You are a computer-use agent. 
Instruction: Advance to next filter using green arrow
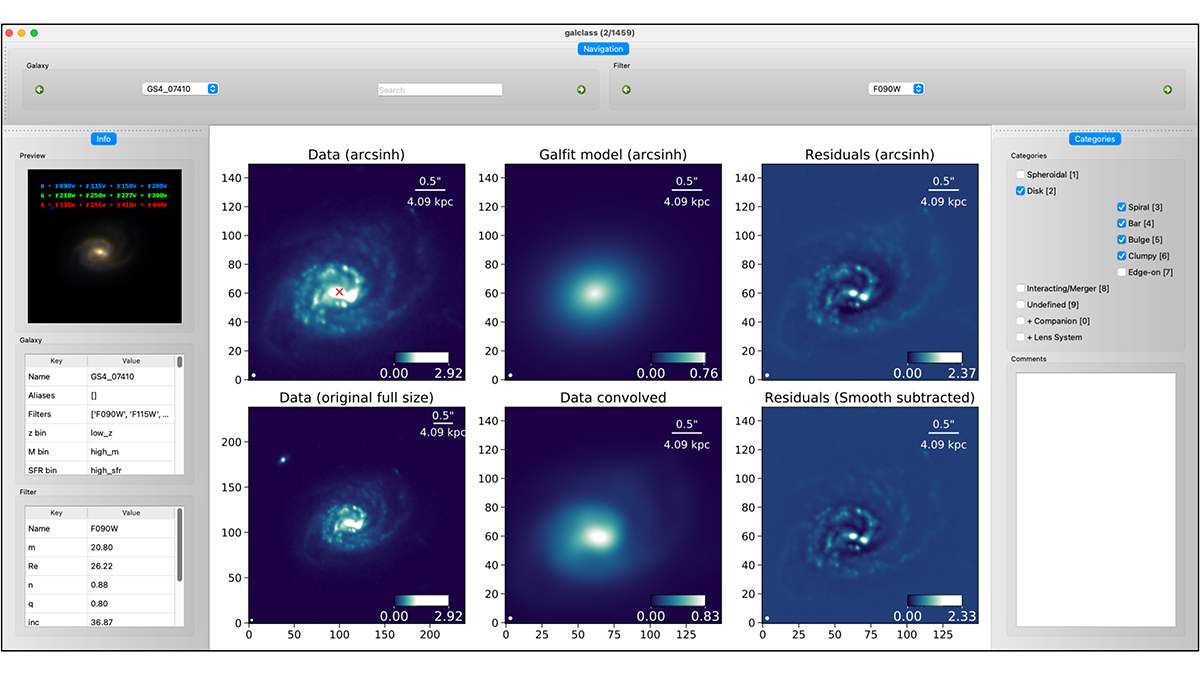tap(1167, 89)
